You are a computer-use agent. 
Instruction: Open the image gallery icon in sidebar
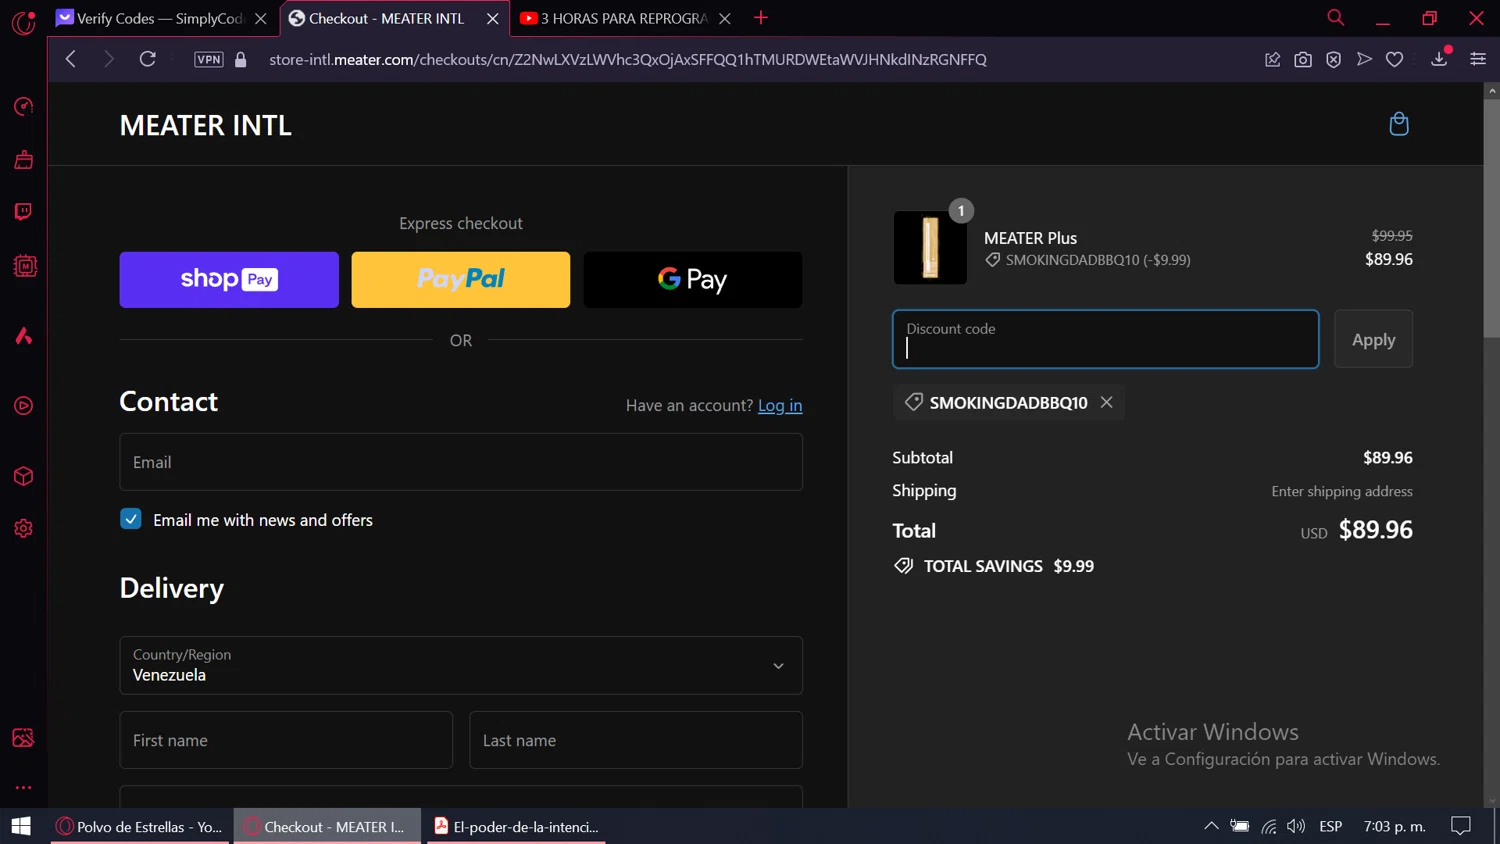tap(23, 738)
